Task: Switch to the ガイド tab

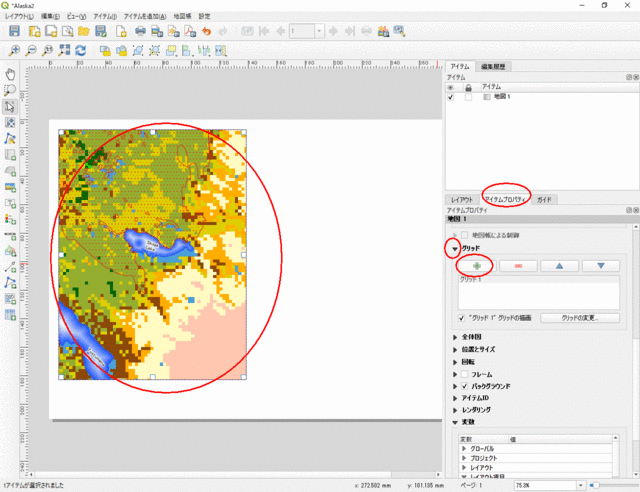Action: [544, 200]
